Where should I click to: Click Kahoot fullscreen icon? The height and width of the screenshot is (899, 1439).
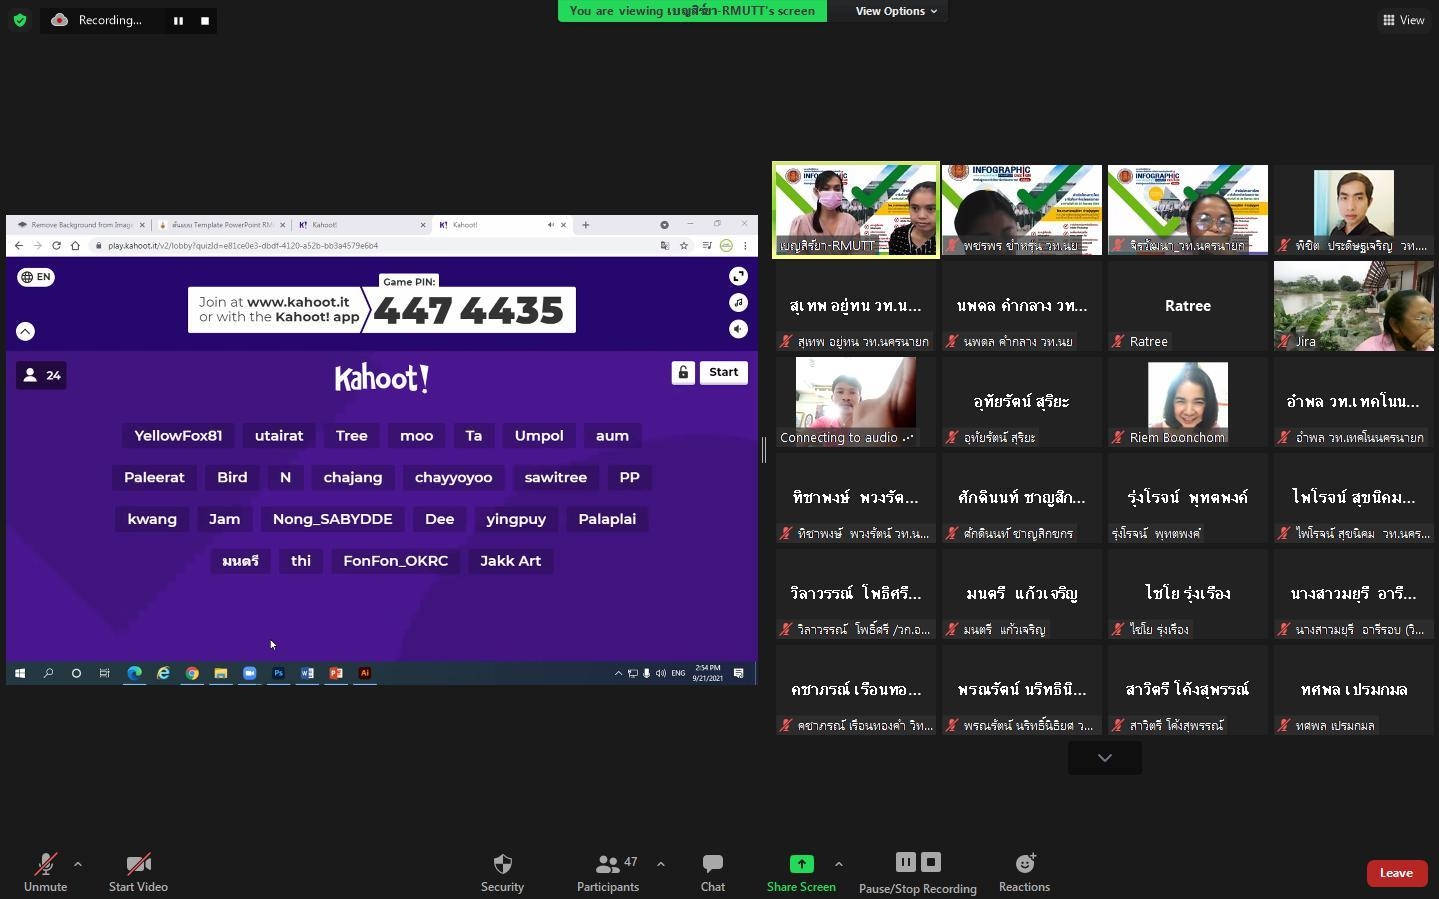(x=738, y=276)
